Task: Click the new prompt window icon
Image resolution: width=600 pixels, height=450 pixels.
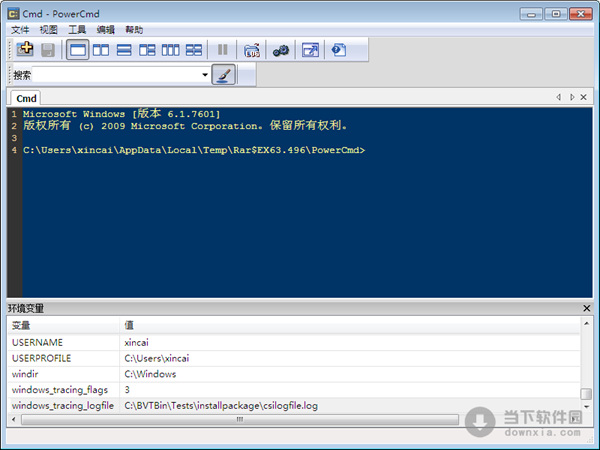Action: click(25, 49)
